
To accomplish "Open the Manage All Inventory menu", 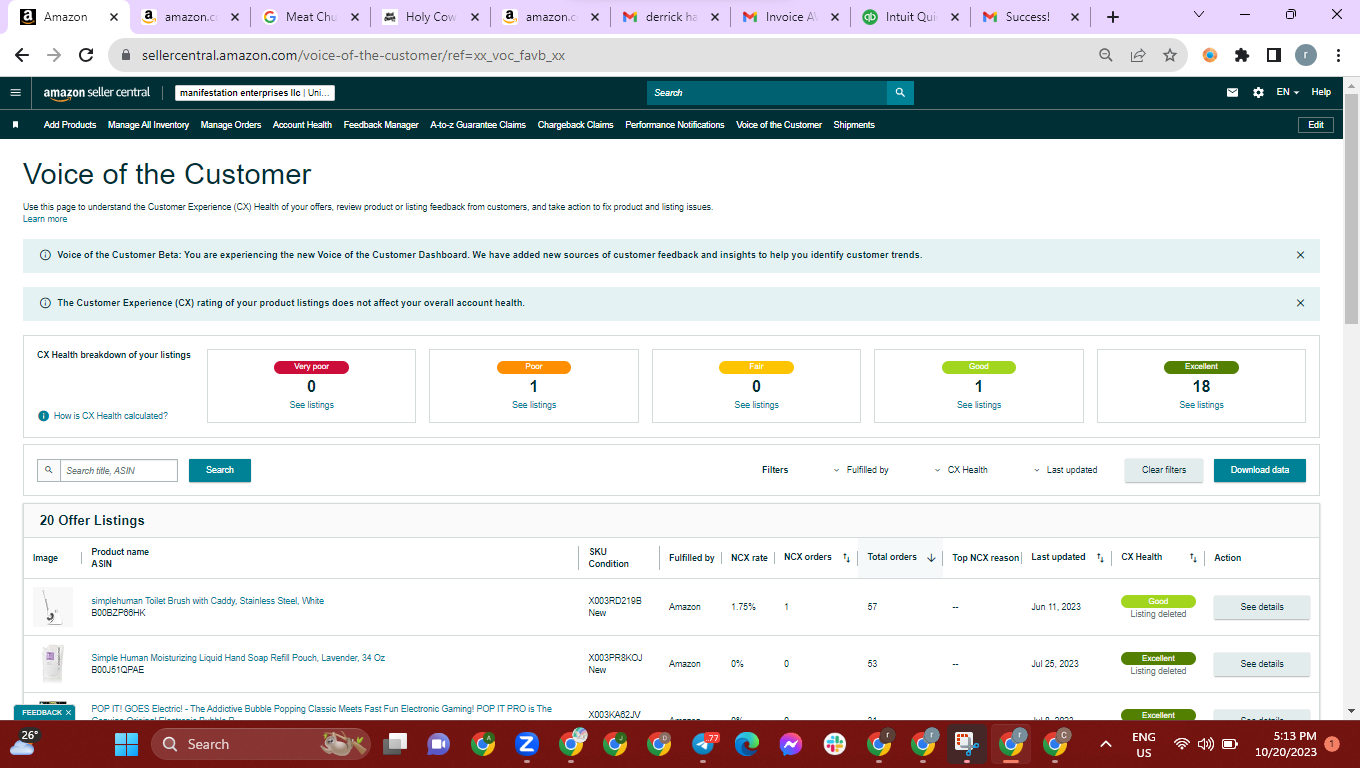I will point(148,125).
